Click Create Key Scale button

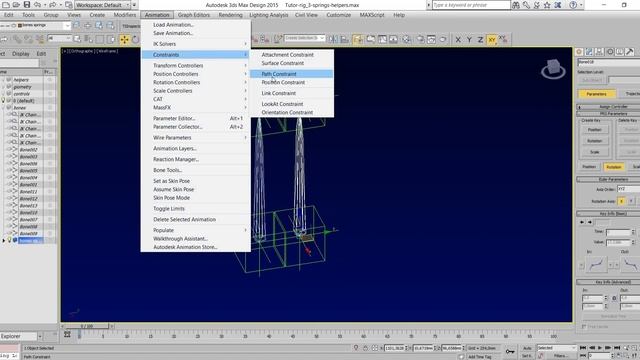pos(595,152)
